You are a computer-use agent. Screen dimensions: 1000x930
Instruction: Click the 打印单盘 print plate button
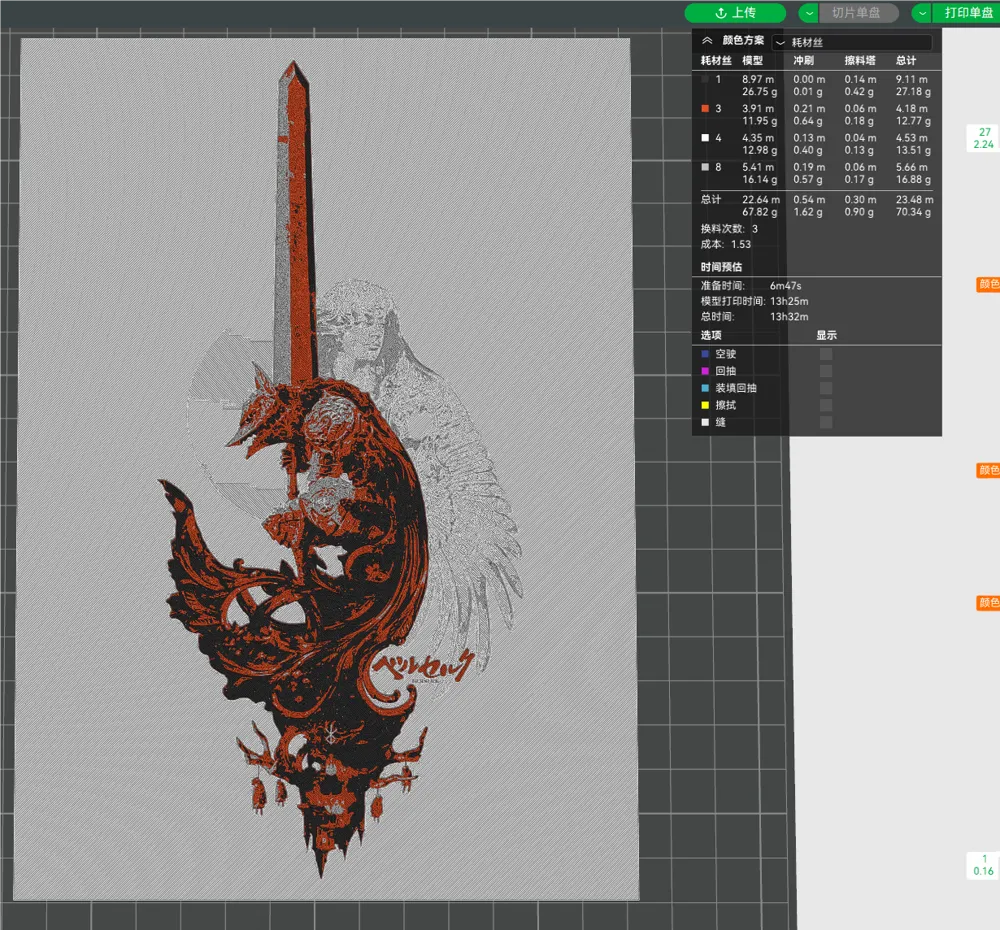click(967, 13)
